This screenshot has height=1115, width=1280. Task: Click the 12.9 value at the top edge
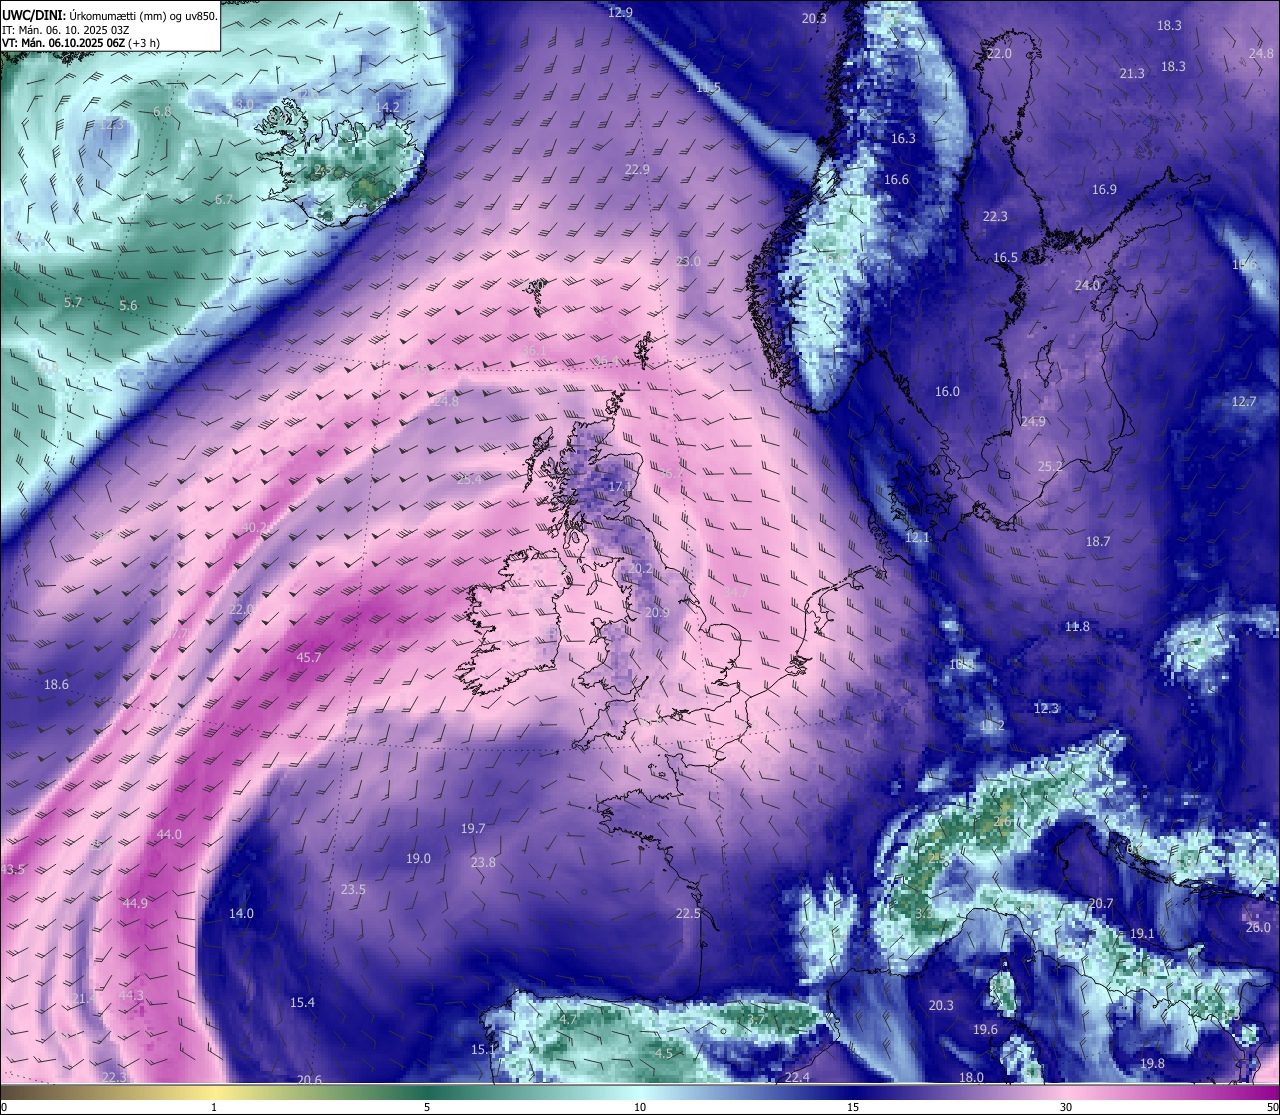620,12
